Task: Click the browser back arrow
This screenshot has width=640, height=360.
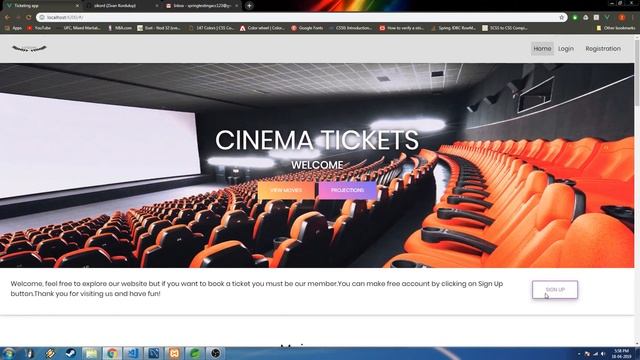Action: tap(7, 17)
